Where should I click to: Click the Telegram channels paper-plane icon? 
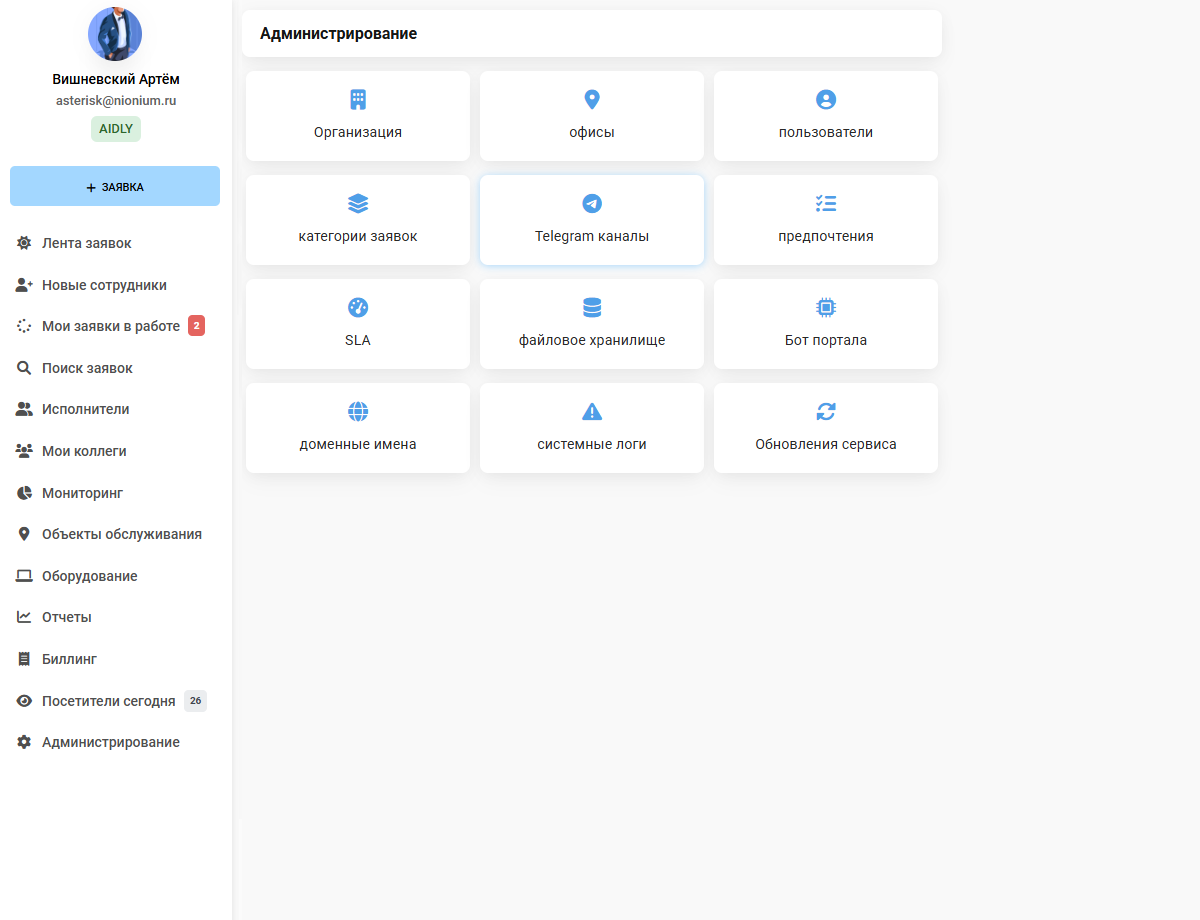point(592,204)
